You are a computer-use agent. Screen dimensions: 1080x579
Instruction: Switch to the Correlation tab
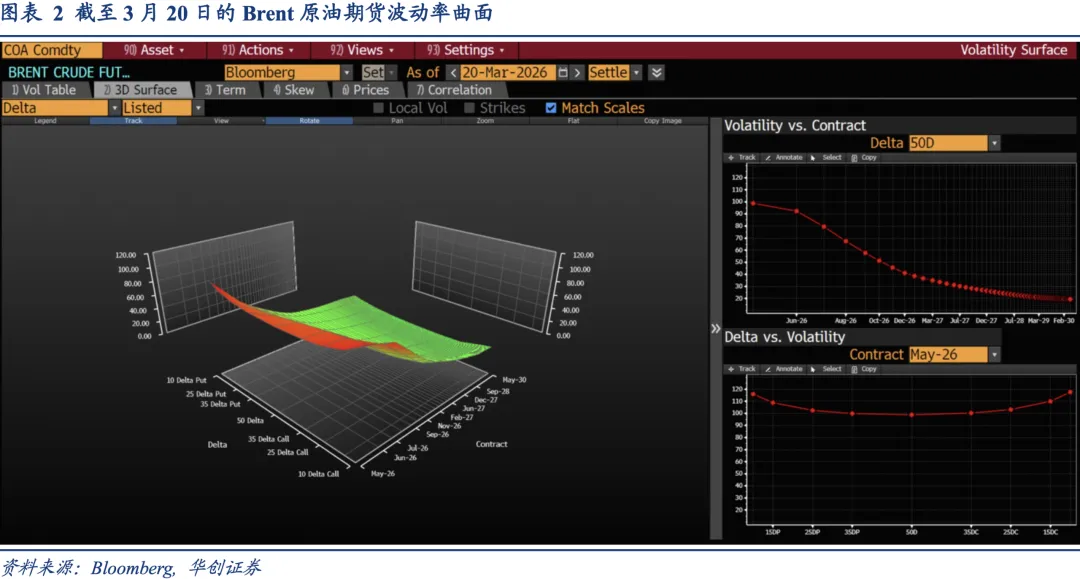(455, 90)
